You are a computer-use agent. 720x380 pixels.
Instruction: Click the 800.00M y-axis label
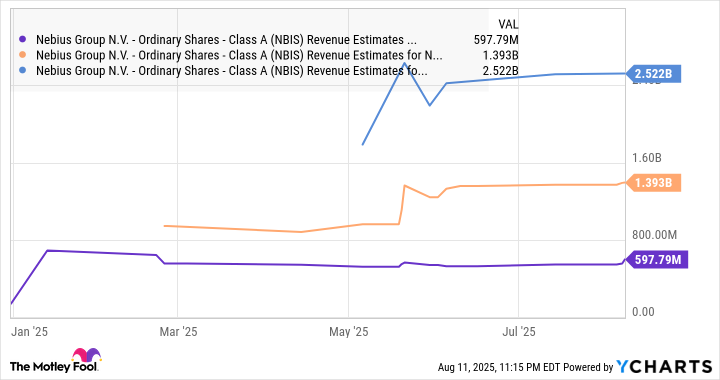click(x=654, y=235)
